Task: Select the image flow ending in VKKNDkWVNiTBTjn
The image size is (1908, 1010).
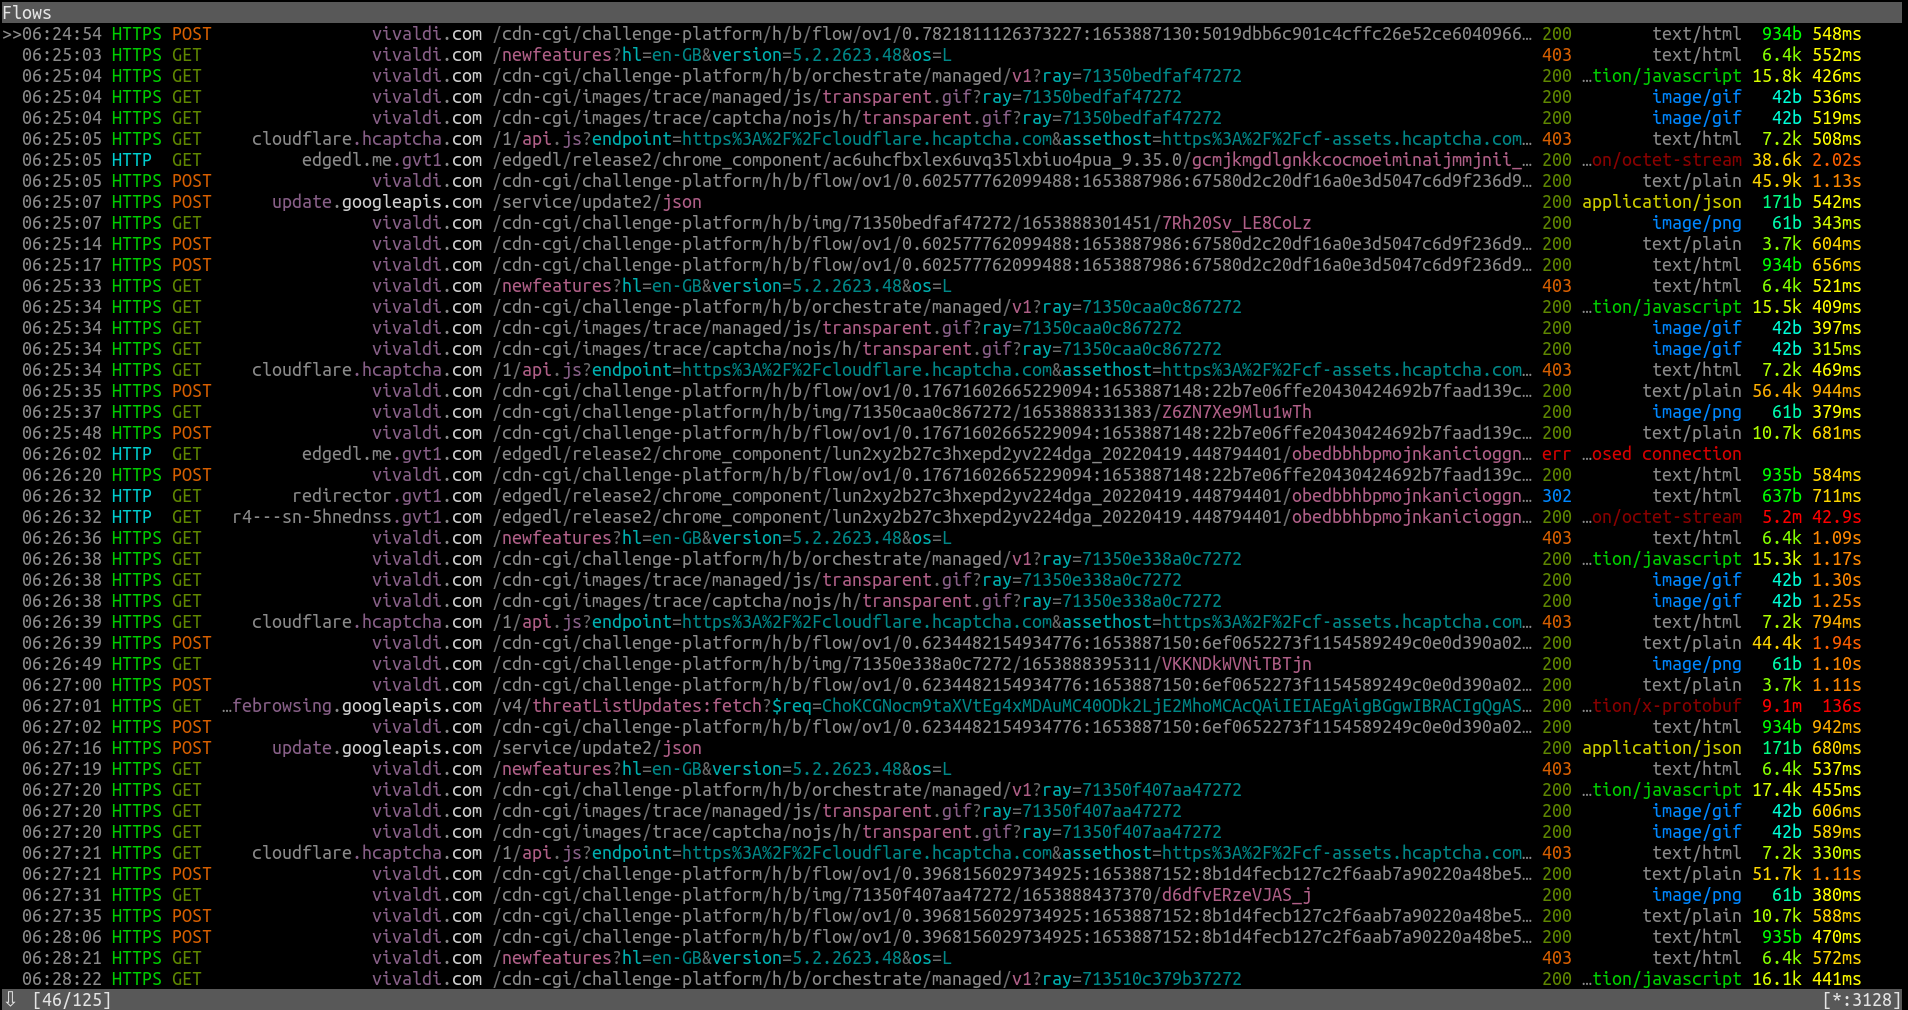Action: pos(900,664)
